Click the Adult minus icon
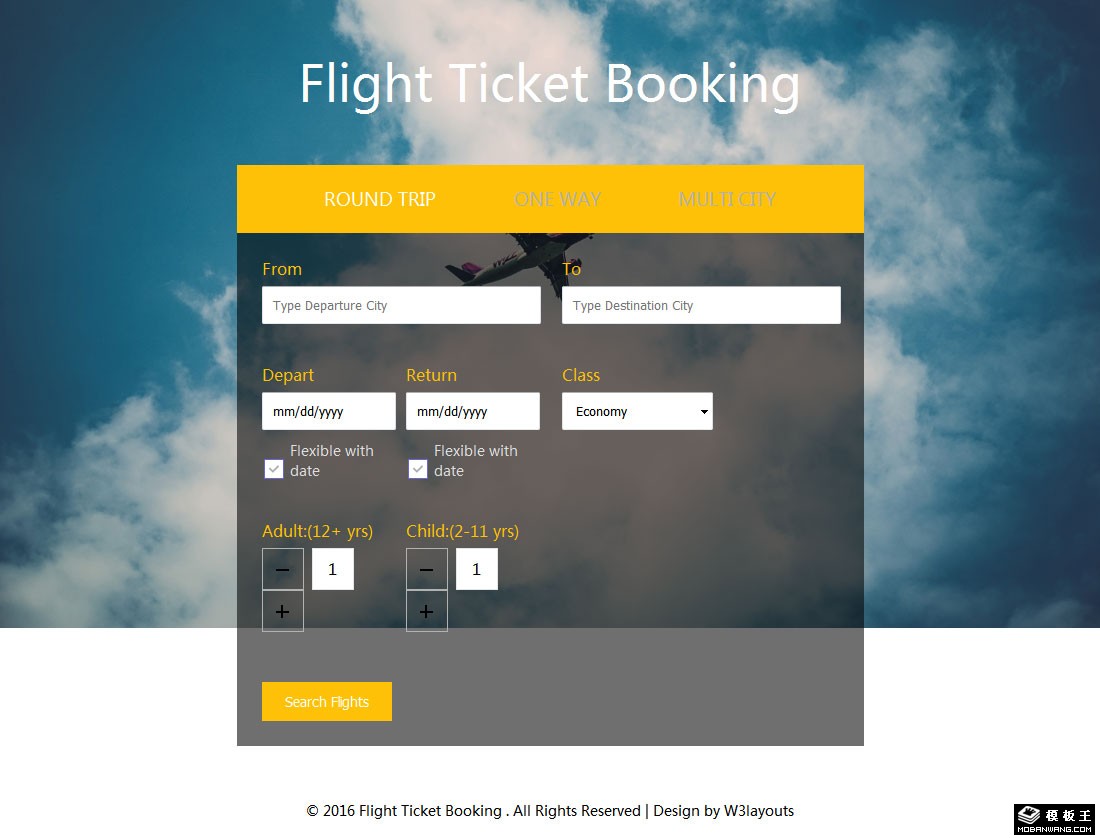The image size is (1100, 838). tap(283, 569)
